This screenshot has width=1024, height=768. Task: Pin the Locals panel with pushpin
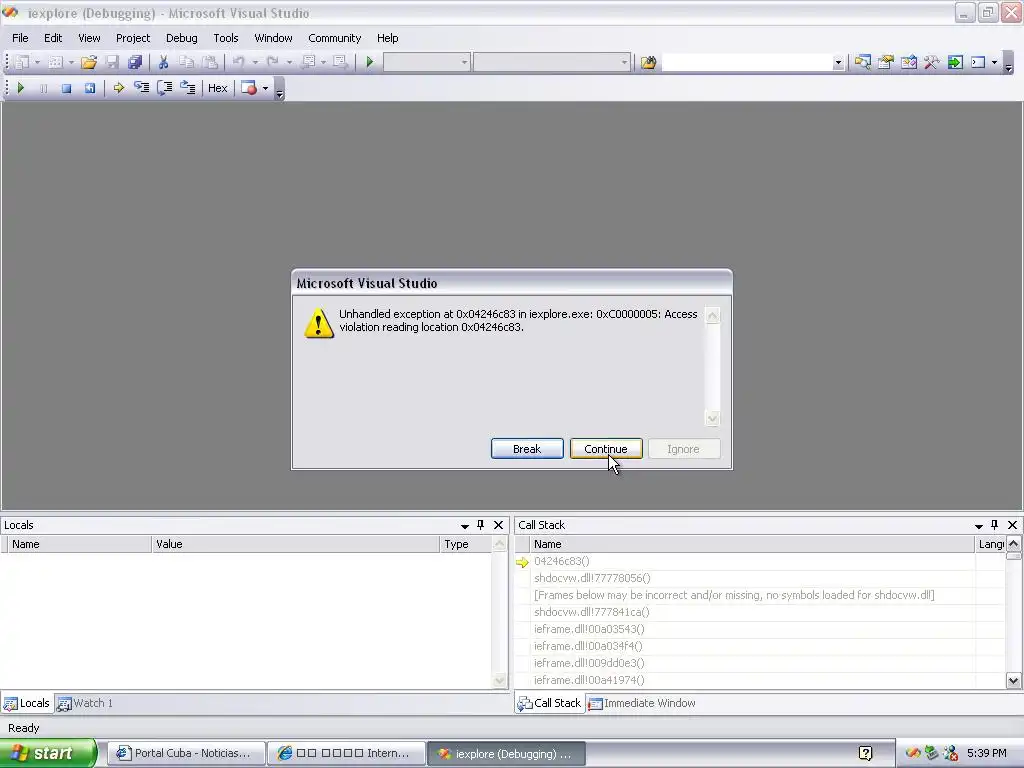[481, 525]
